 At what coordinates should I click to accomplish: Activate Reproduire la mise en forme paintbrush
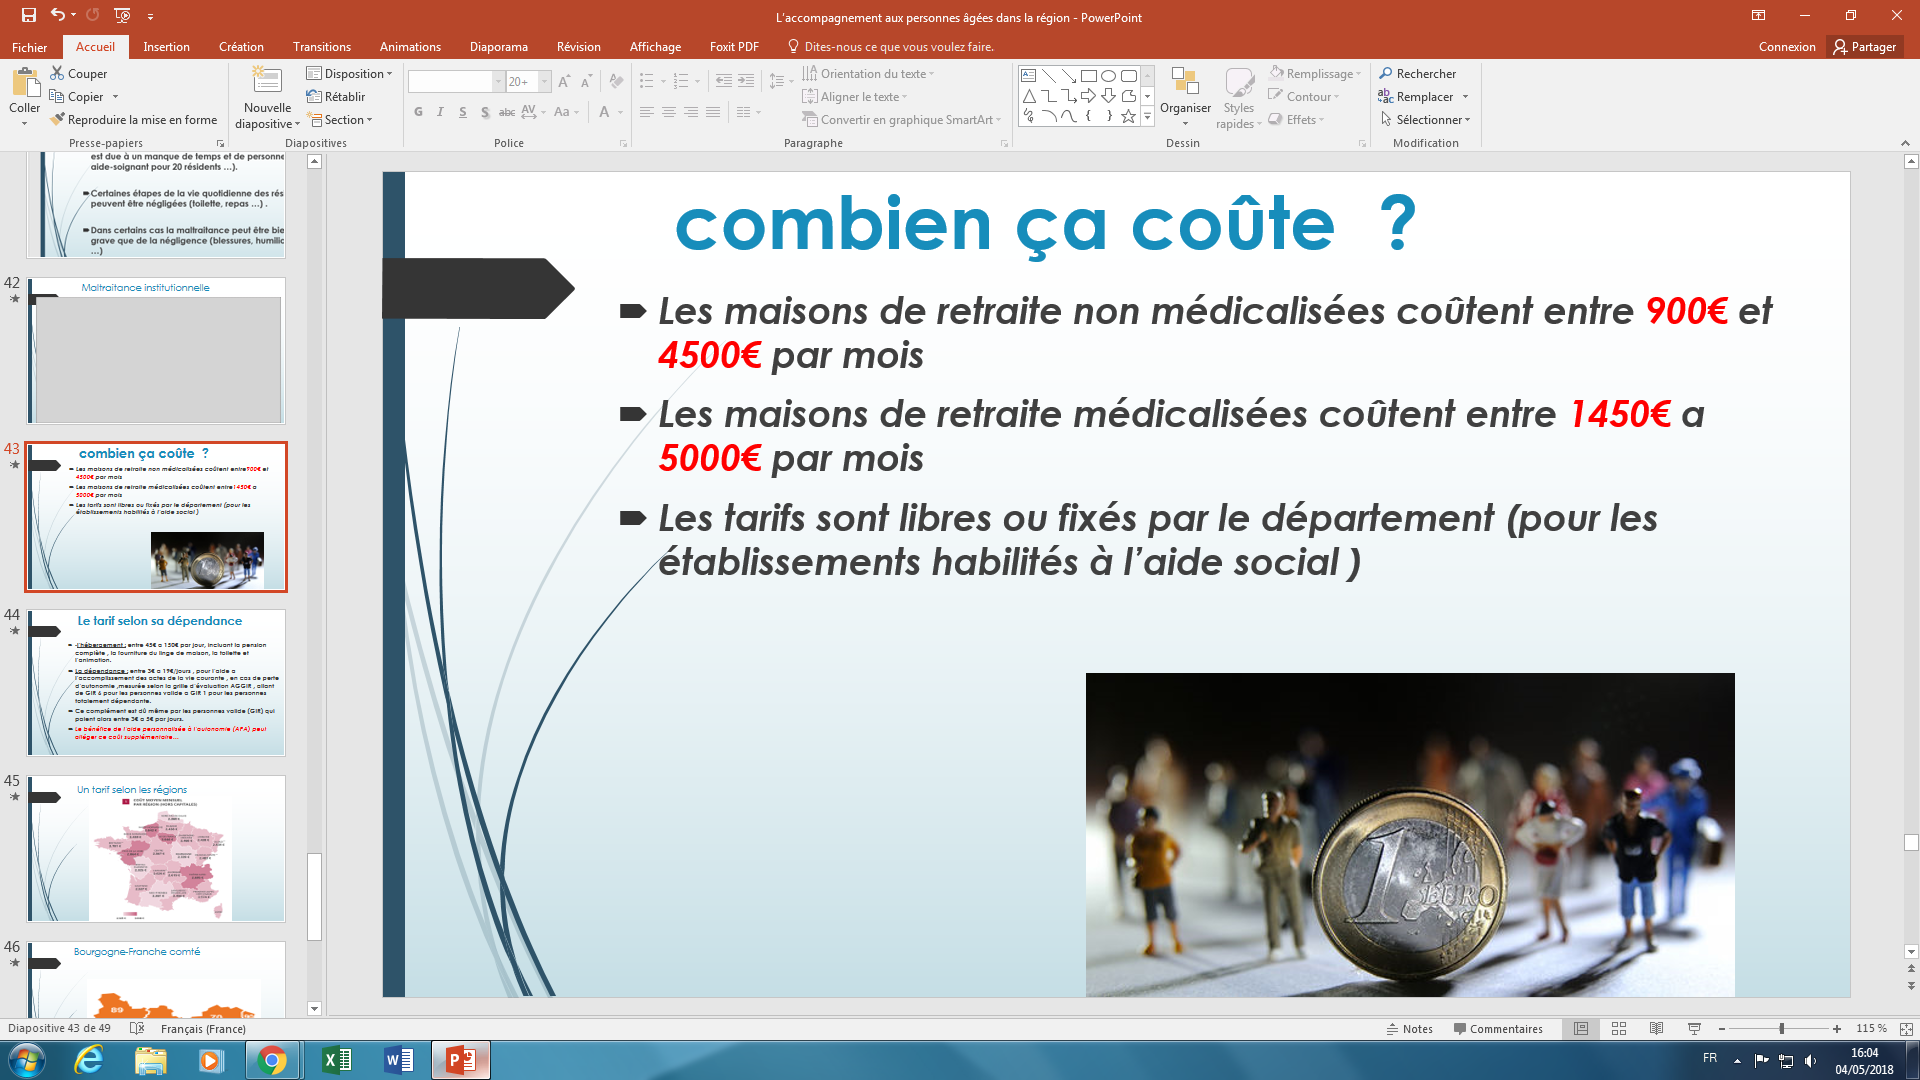pos(133,120)
